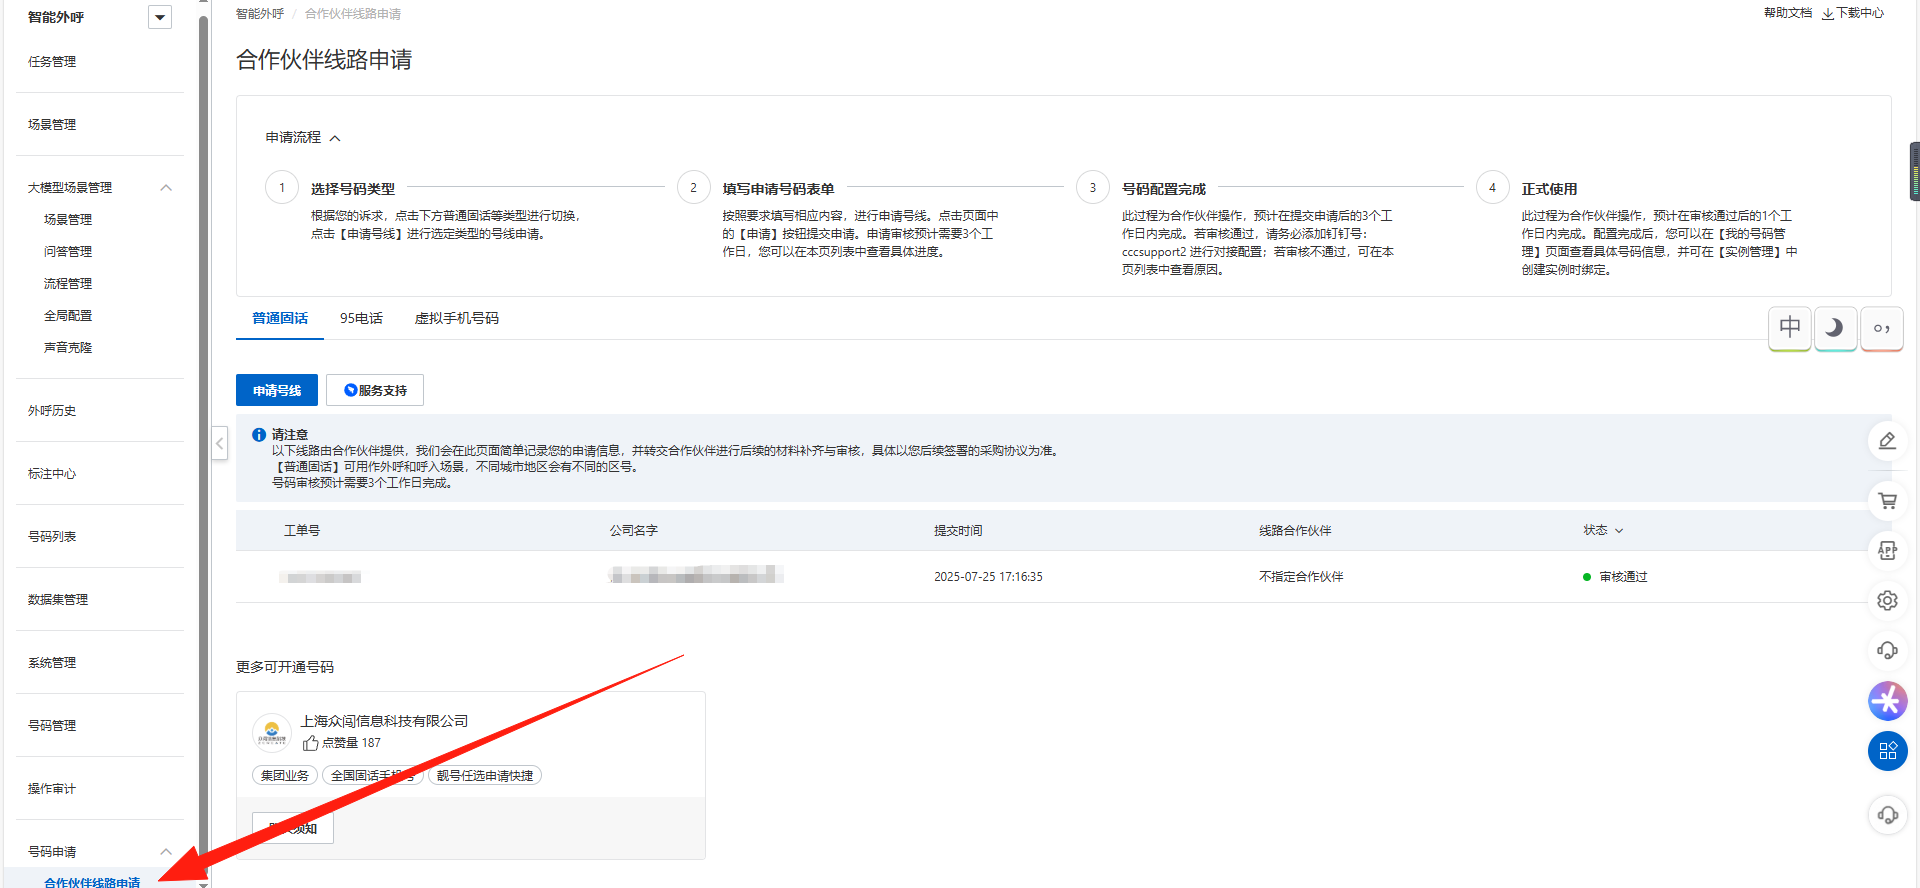Select 问答管理 submenu item

click(68, 252)
